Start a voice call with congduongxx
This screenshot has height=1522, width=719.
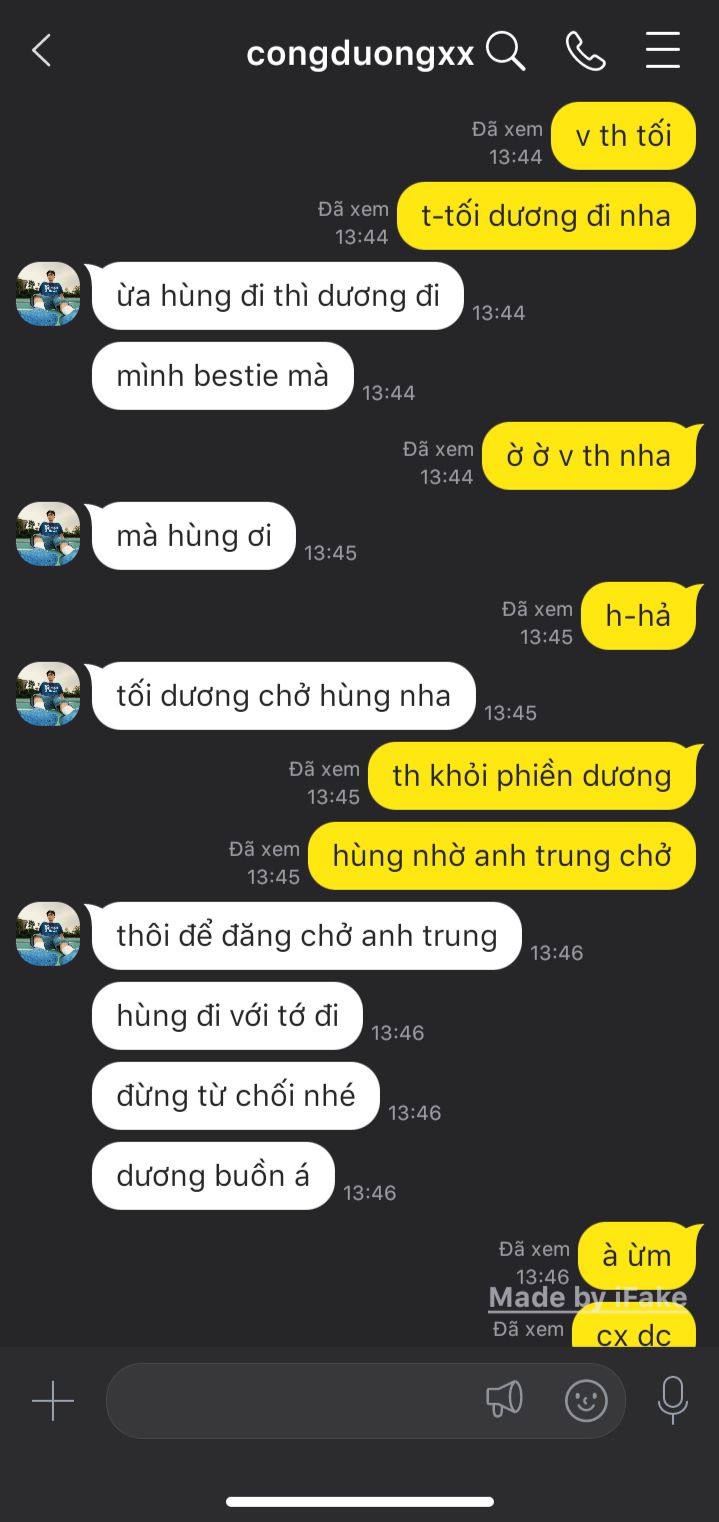[x=586, y=50]
